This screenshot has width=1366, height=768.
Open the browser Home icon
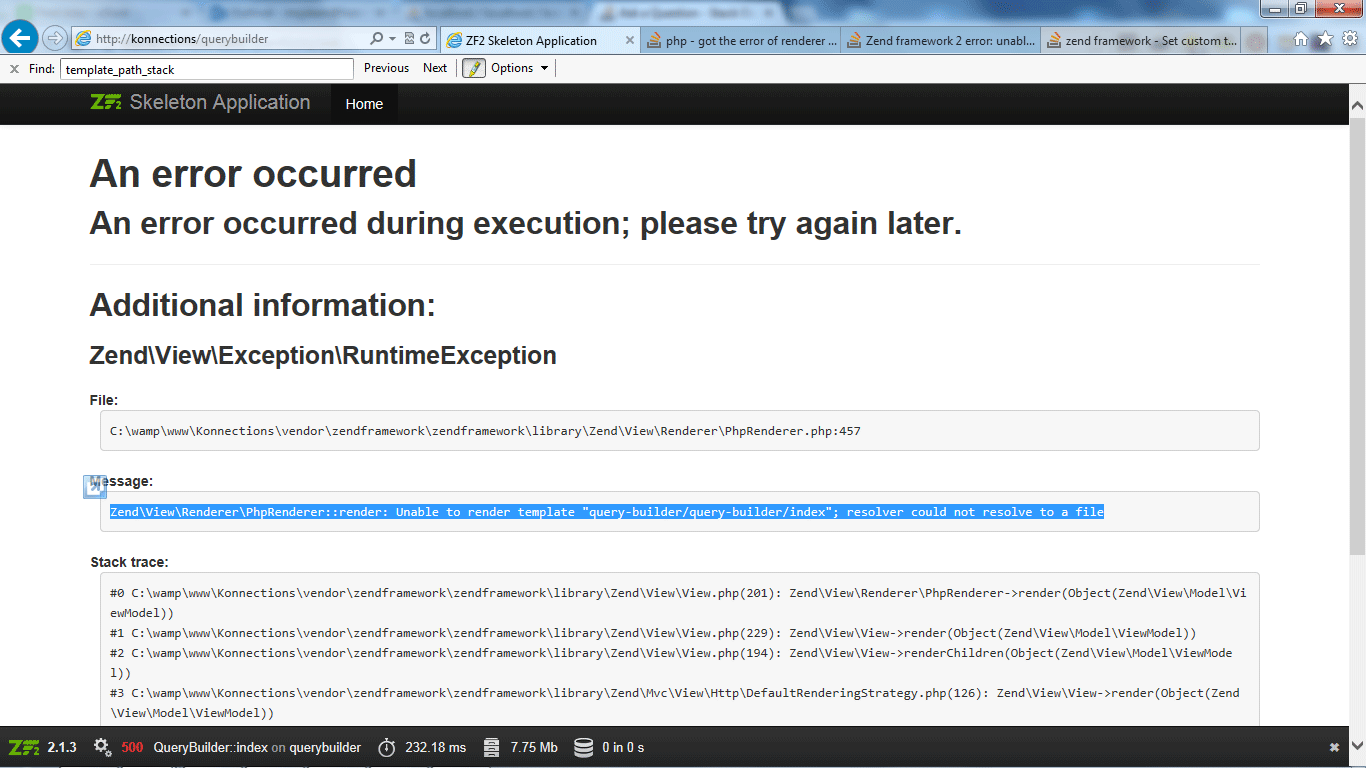click(1300, 39)
